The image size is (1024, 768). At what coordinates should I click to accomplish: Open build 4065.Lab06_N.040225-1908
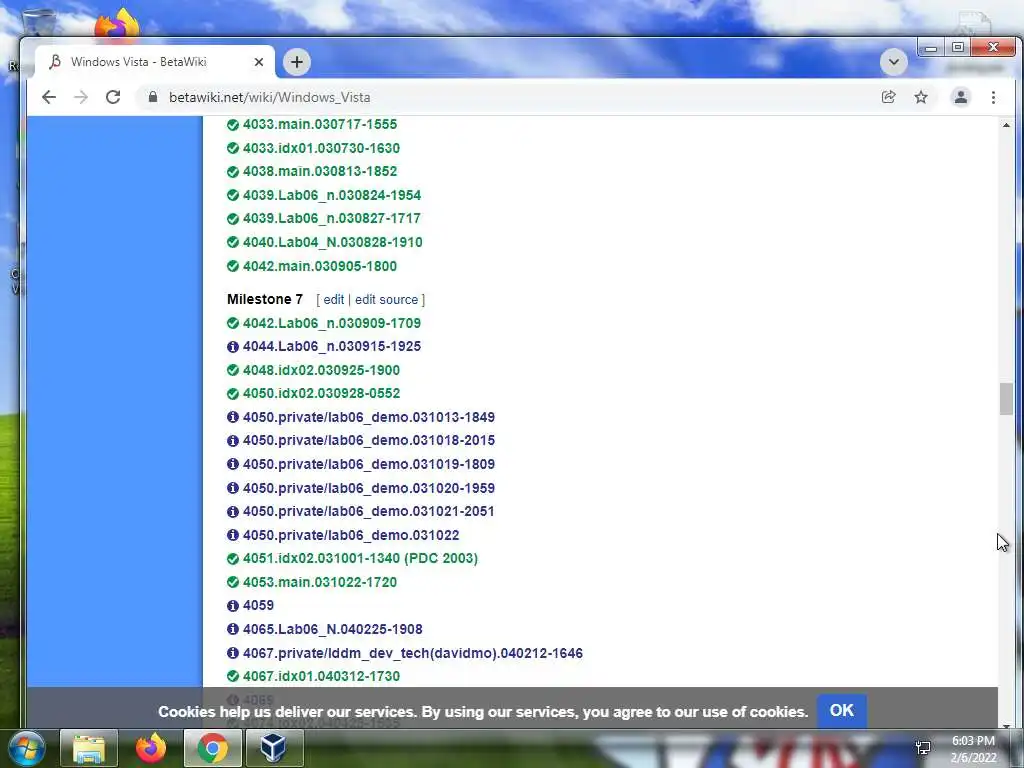coord(332,630)
